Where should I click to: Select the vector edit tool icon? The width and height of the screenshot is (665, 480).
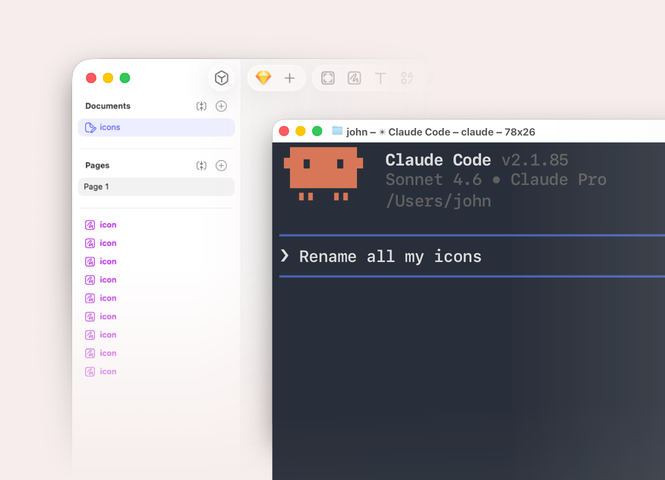click(x=354, y=78)
